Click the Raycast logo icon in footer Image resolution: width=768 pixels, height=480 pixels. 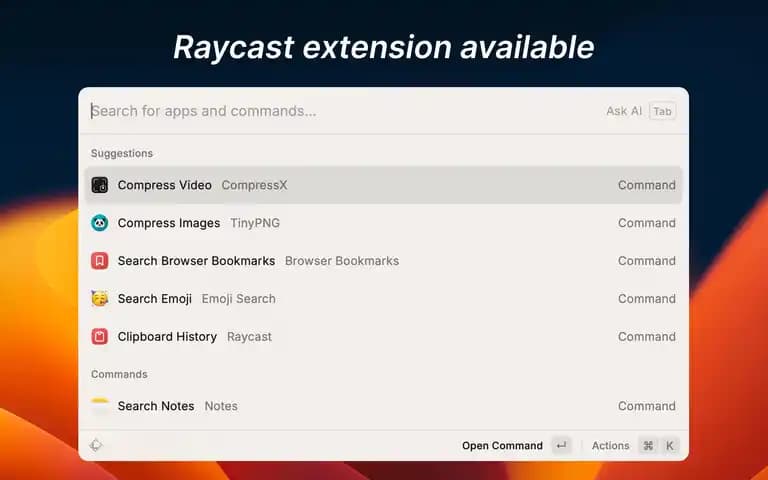click(96, 445)
